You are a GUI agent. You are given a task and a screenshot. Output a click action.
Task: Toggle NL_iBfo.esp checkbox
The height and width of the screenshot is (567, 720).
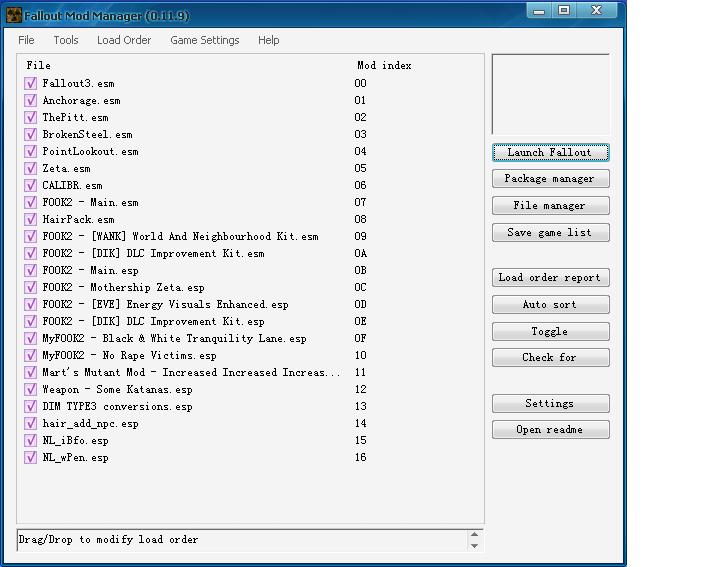30,440
